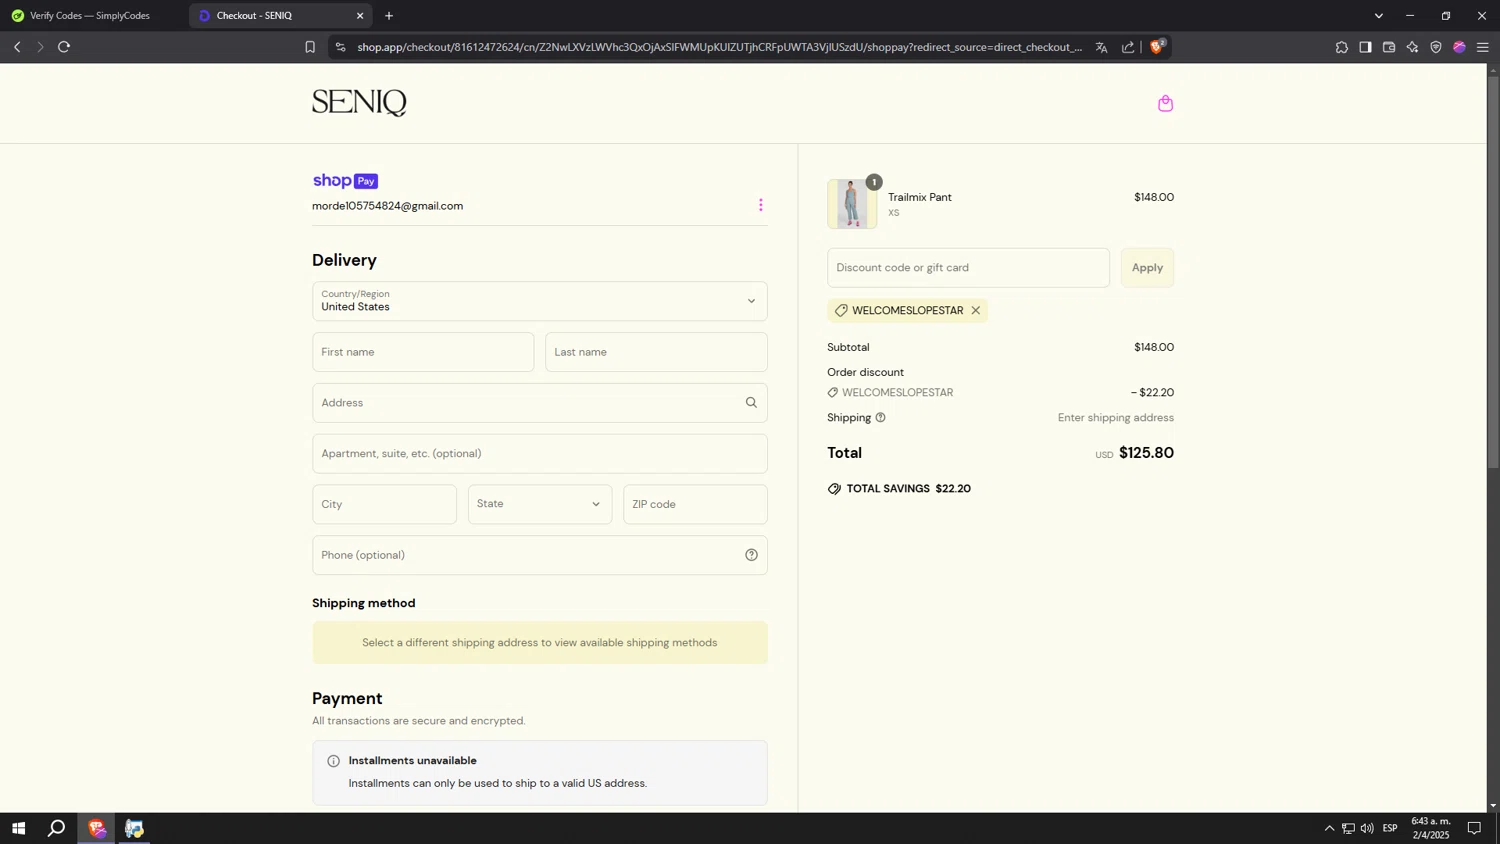
Task: Bookmark this page
Action: click(310, 47)
